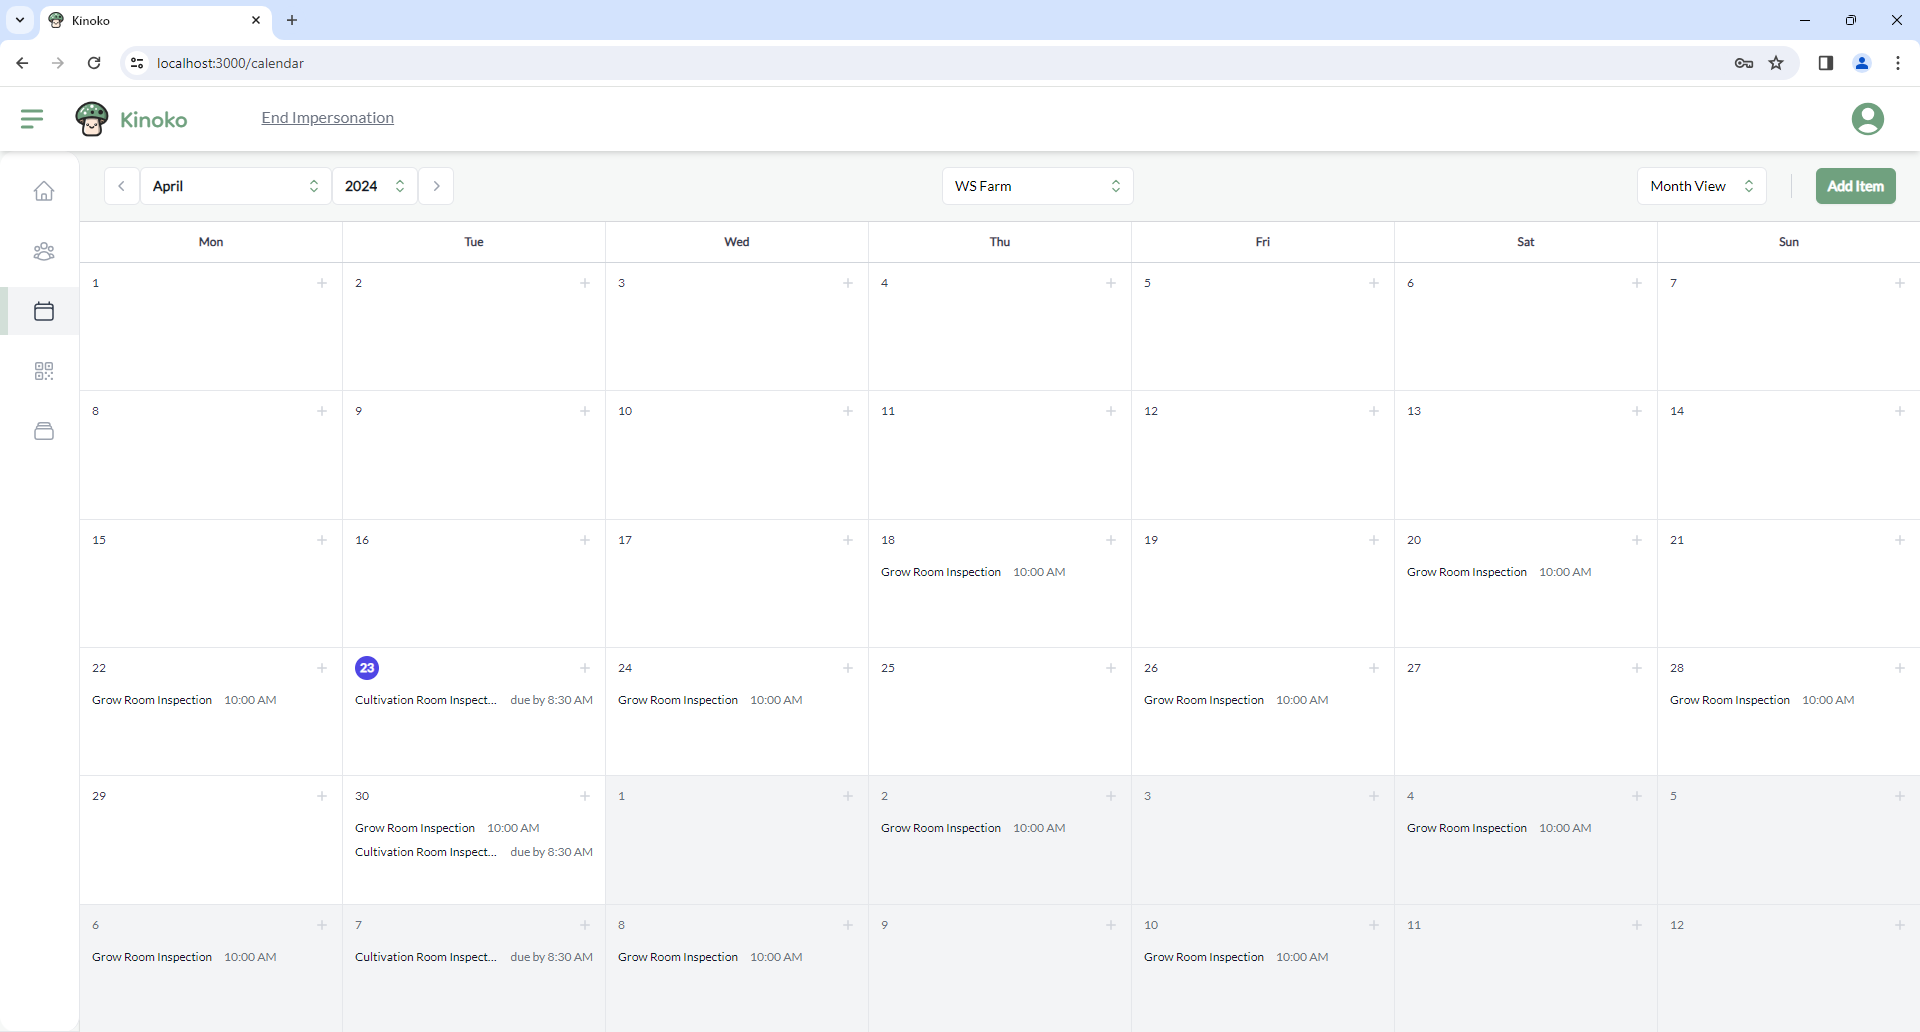Open the 2024 year selector

click(374, 186)
